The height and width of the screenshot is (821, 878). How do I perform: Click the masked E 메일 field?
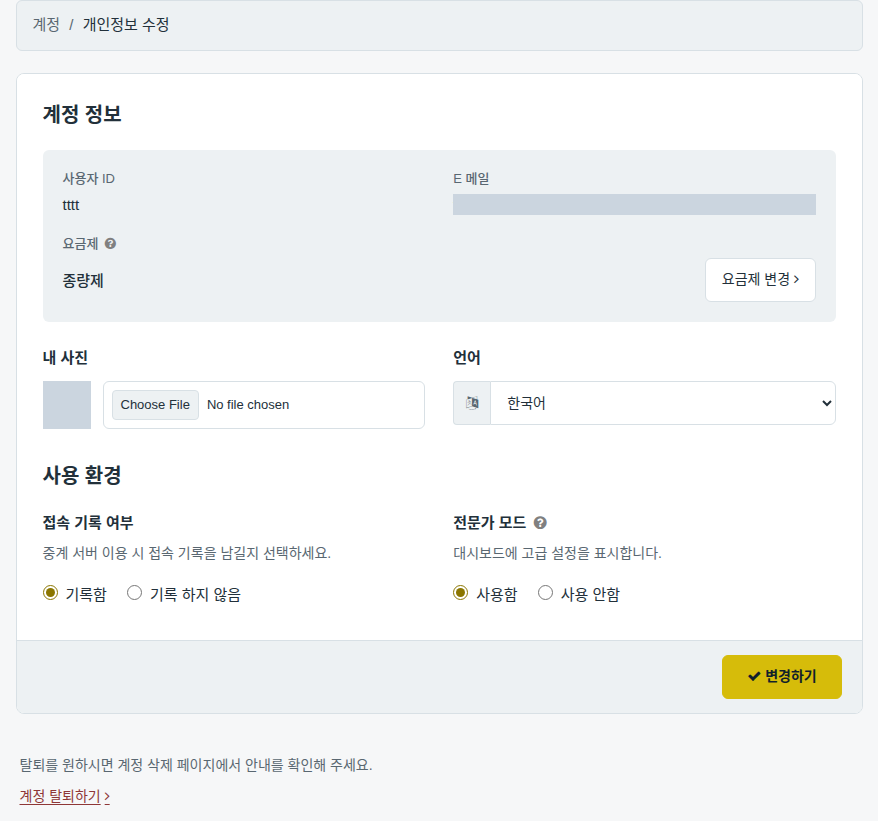(634, 204)
